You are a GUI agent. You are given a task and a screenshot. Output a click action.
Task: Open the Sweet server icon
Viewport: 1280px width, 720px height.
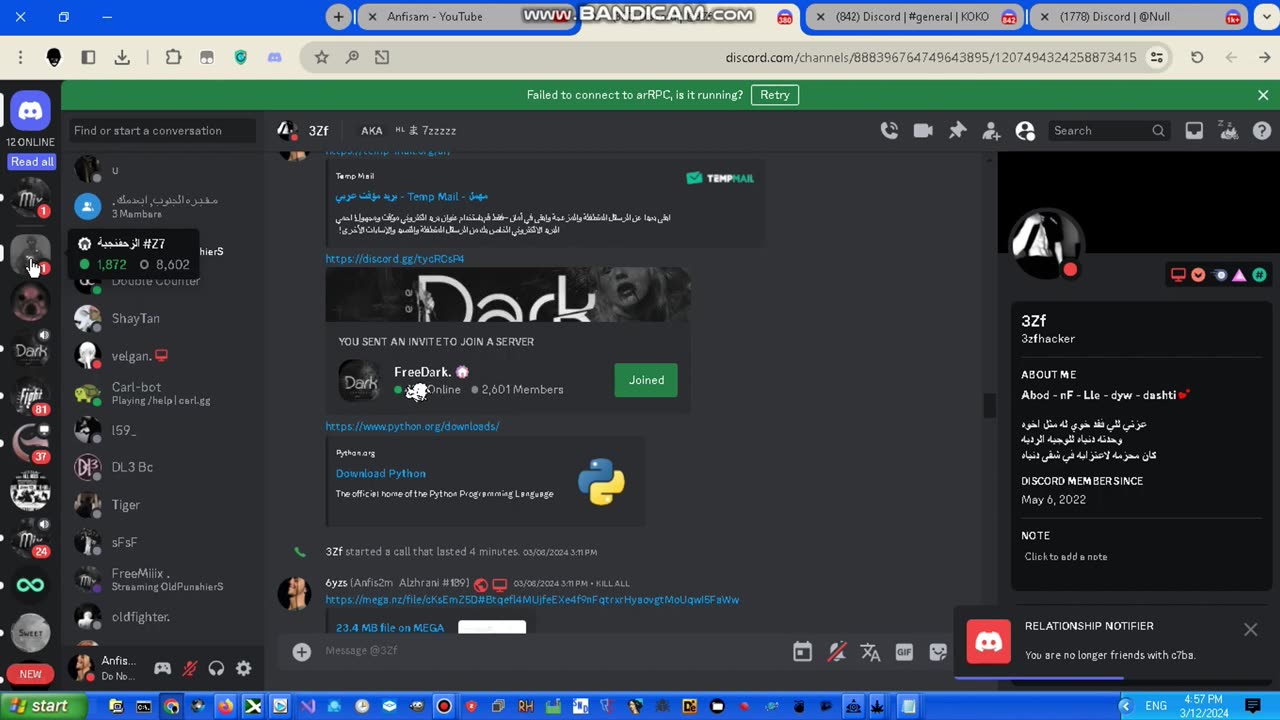(x=30, y=632)
